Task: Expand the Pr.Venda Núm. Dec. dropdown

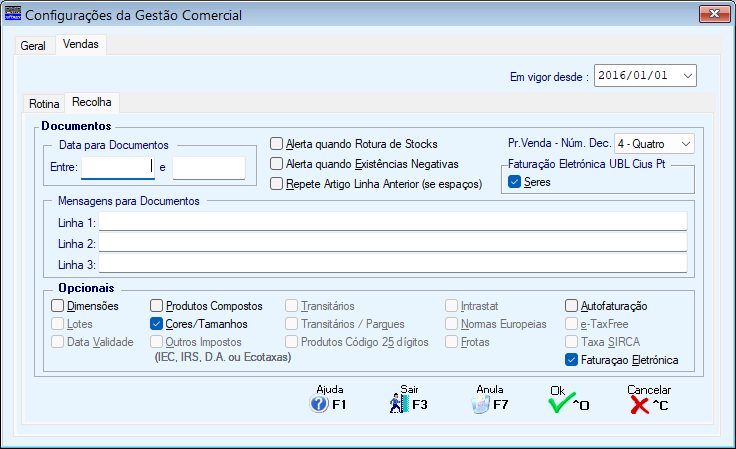Action: [x=686, y=144]
